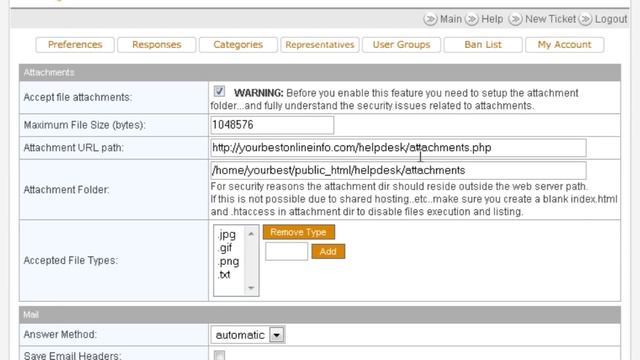The width and height of the screenshot is (640, 360).
Task: Click the WARNING text
Action: tap(258, 93)
